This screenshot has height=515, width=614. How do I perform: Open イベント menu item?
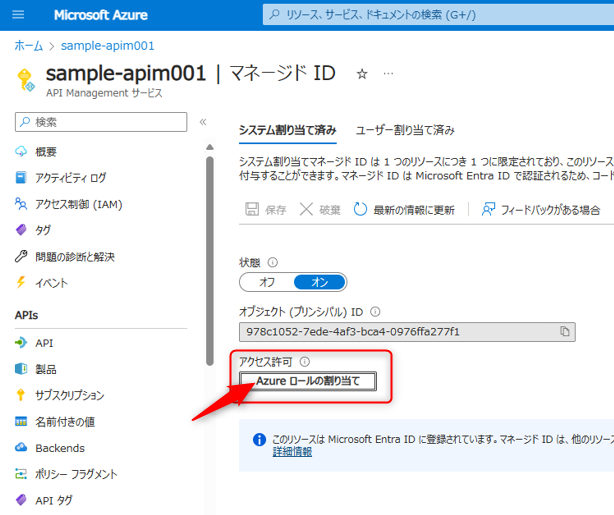[x=51, y=283]
